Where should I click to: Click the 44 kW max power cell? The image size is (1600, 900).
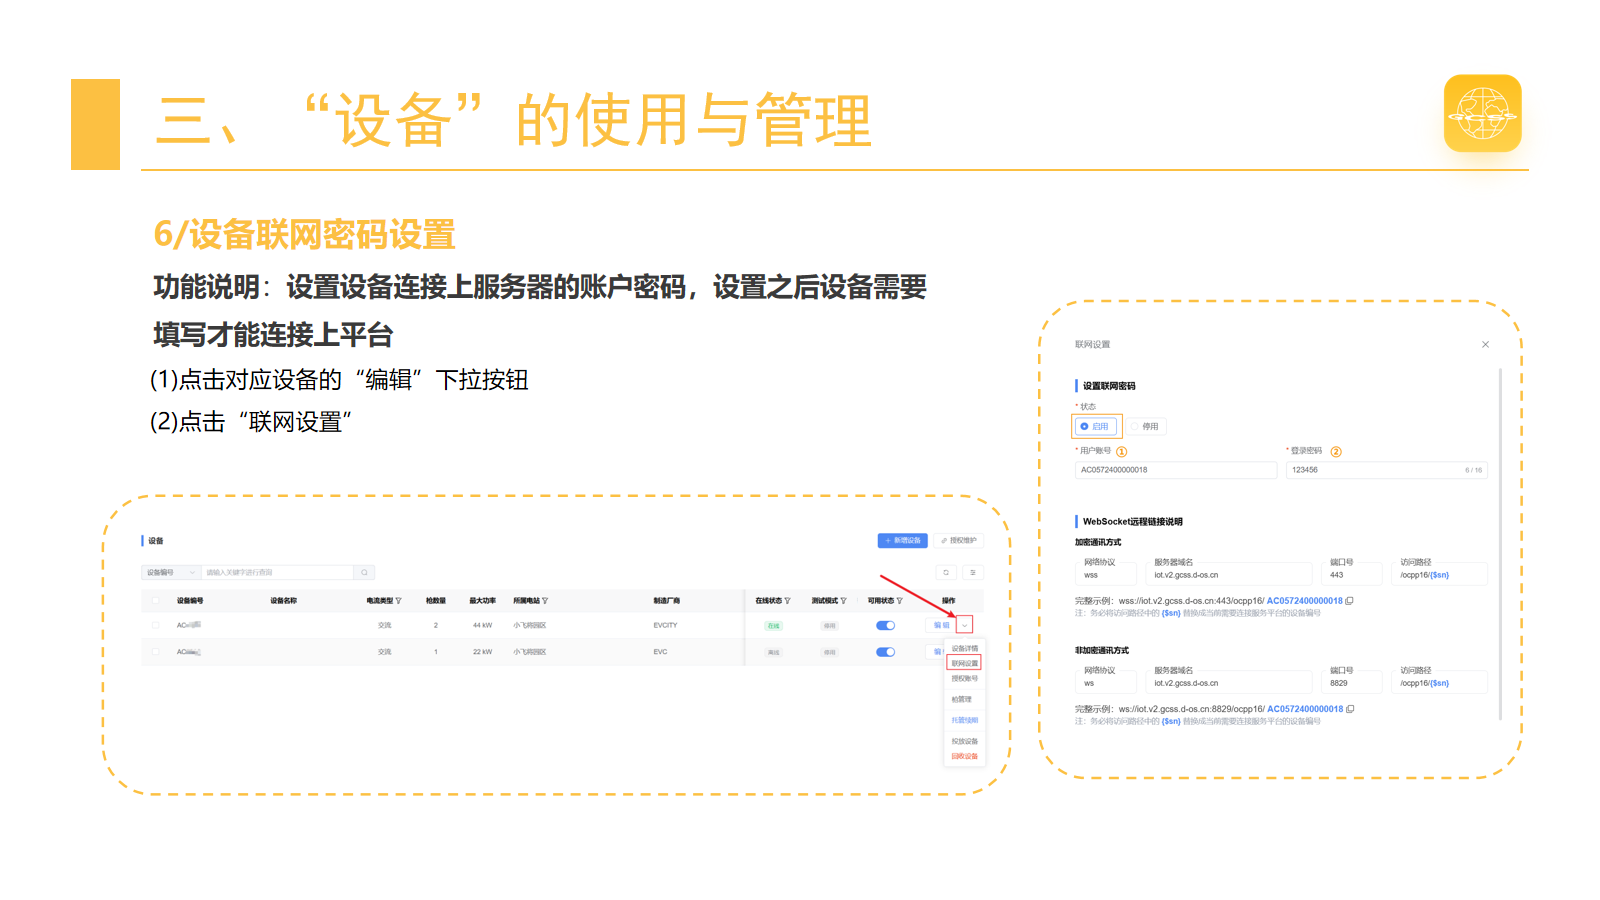[x=482, y=625]
